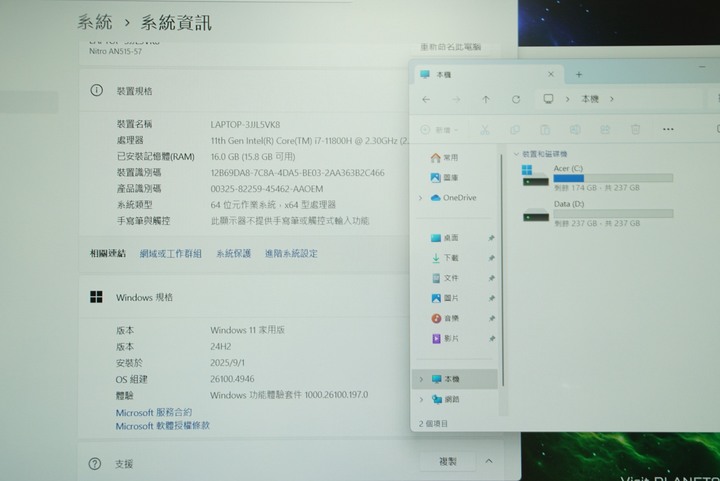720x481 pixels.
Task: Click the pin icon next to 桌面
Action: coord(491,238)
